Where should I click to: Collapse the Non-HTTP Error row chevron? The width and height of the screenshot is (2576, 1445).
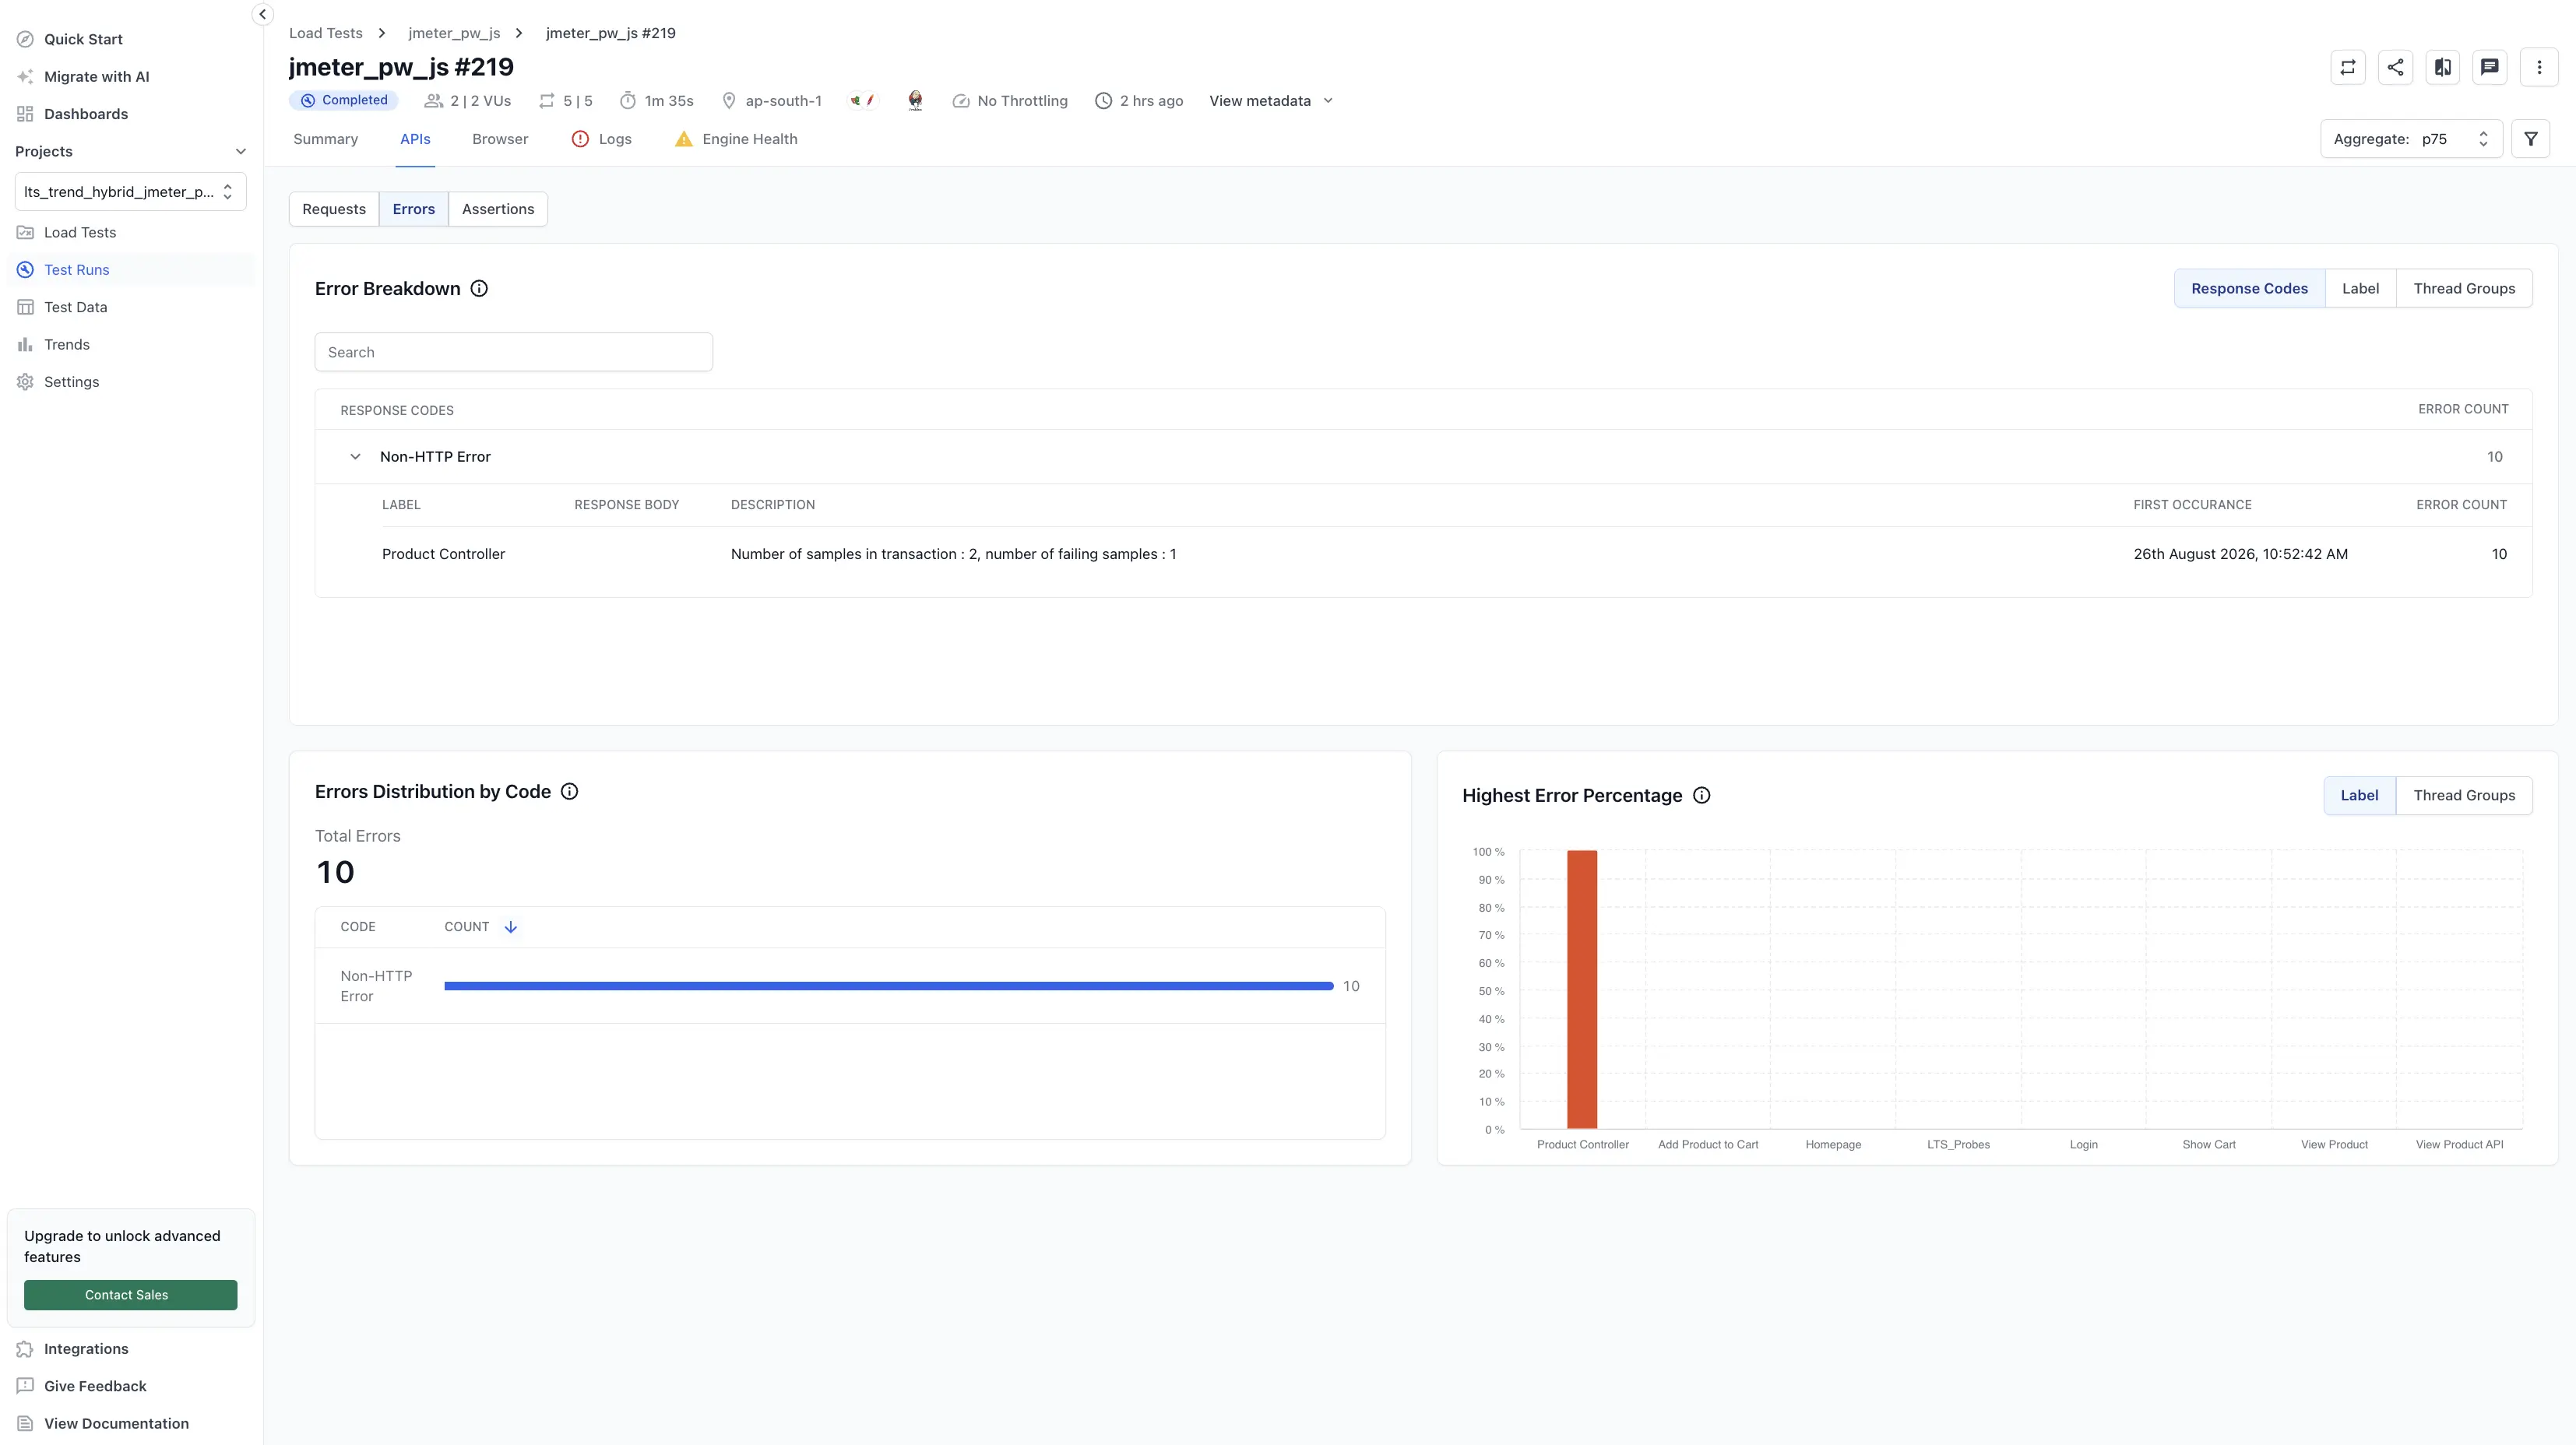click(355, 457)
